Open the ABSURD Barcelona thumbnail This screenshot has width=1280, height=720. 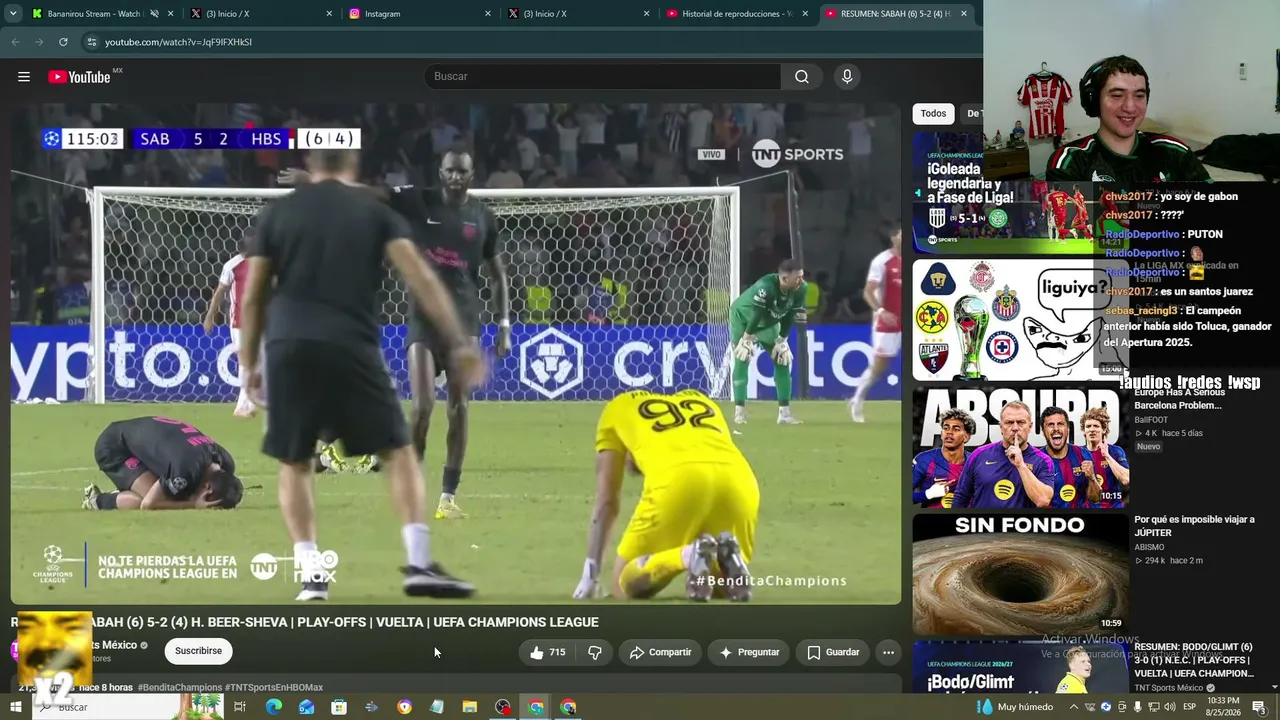1019,447
